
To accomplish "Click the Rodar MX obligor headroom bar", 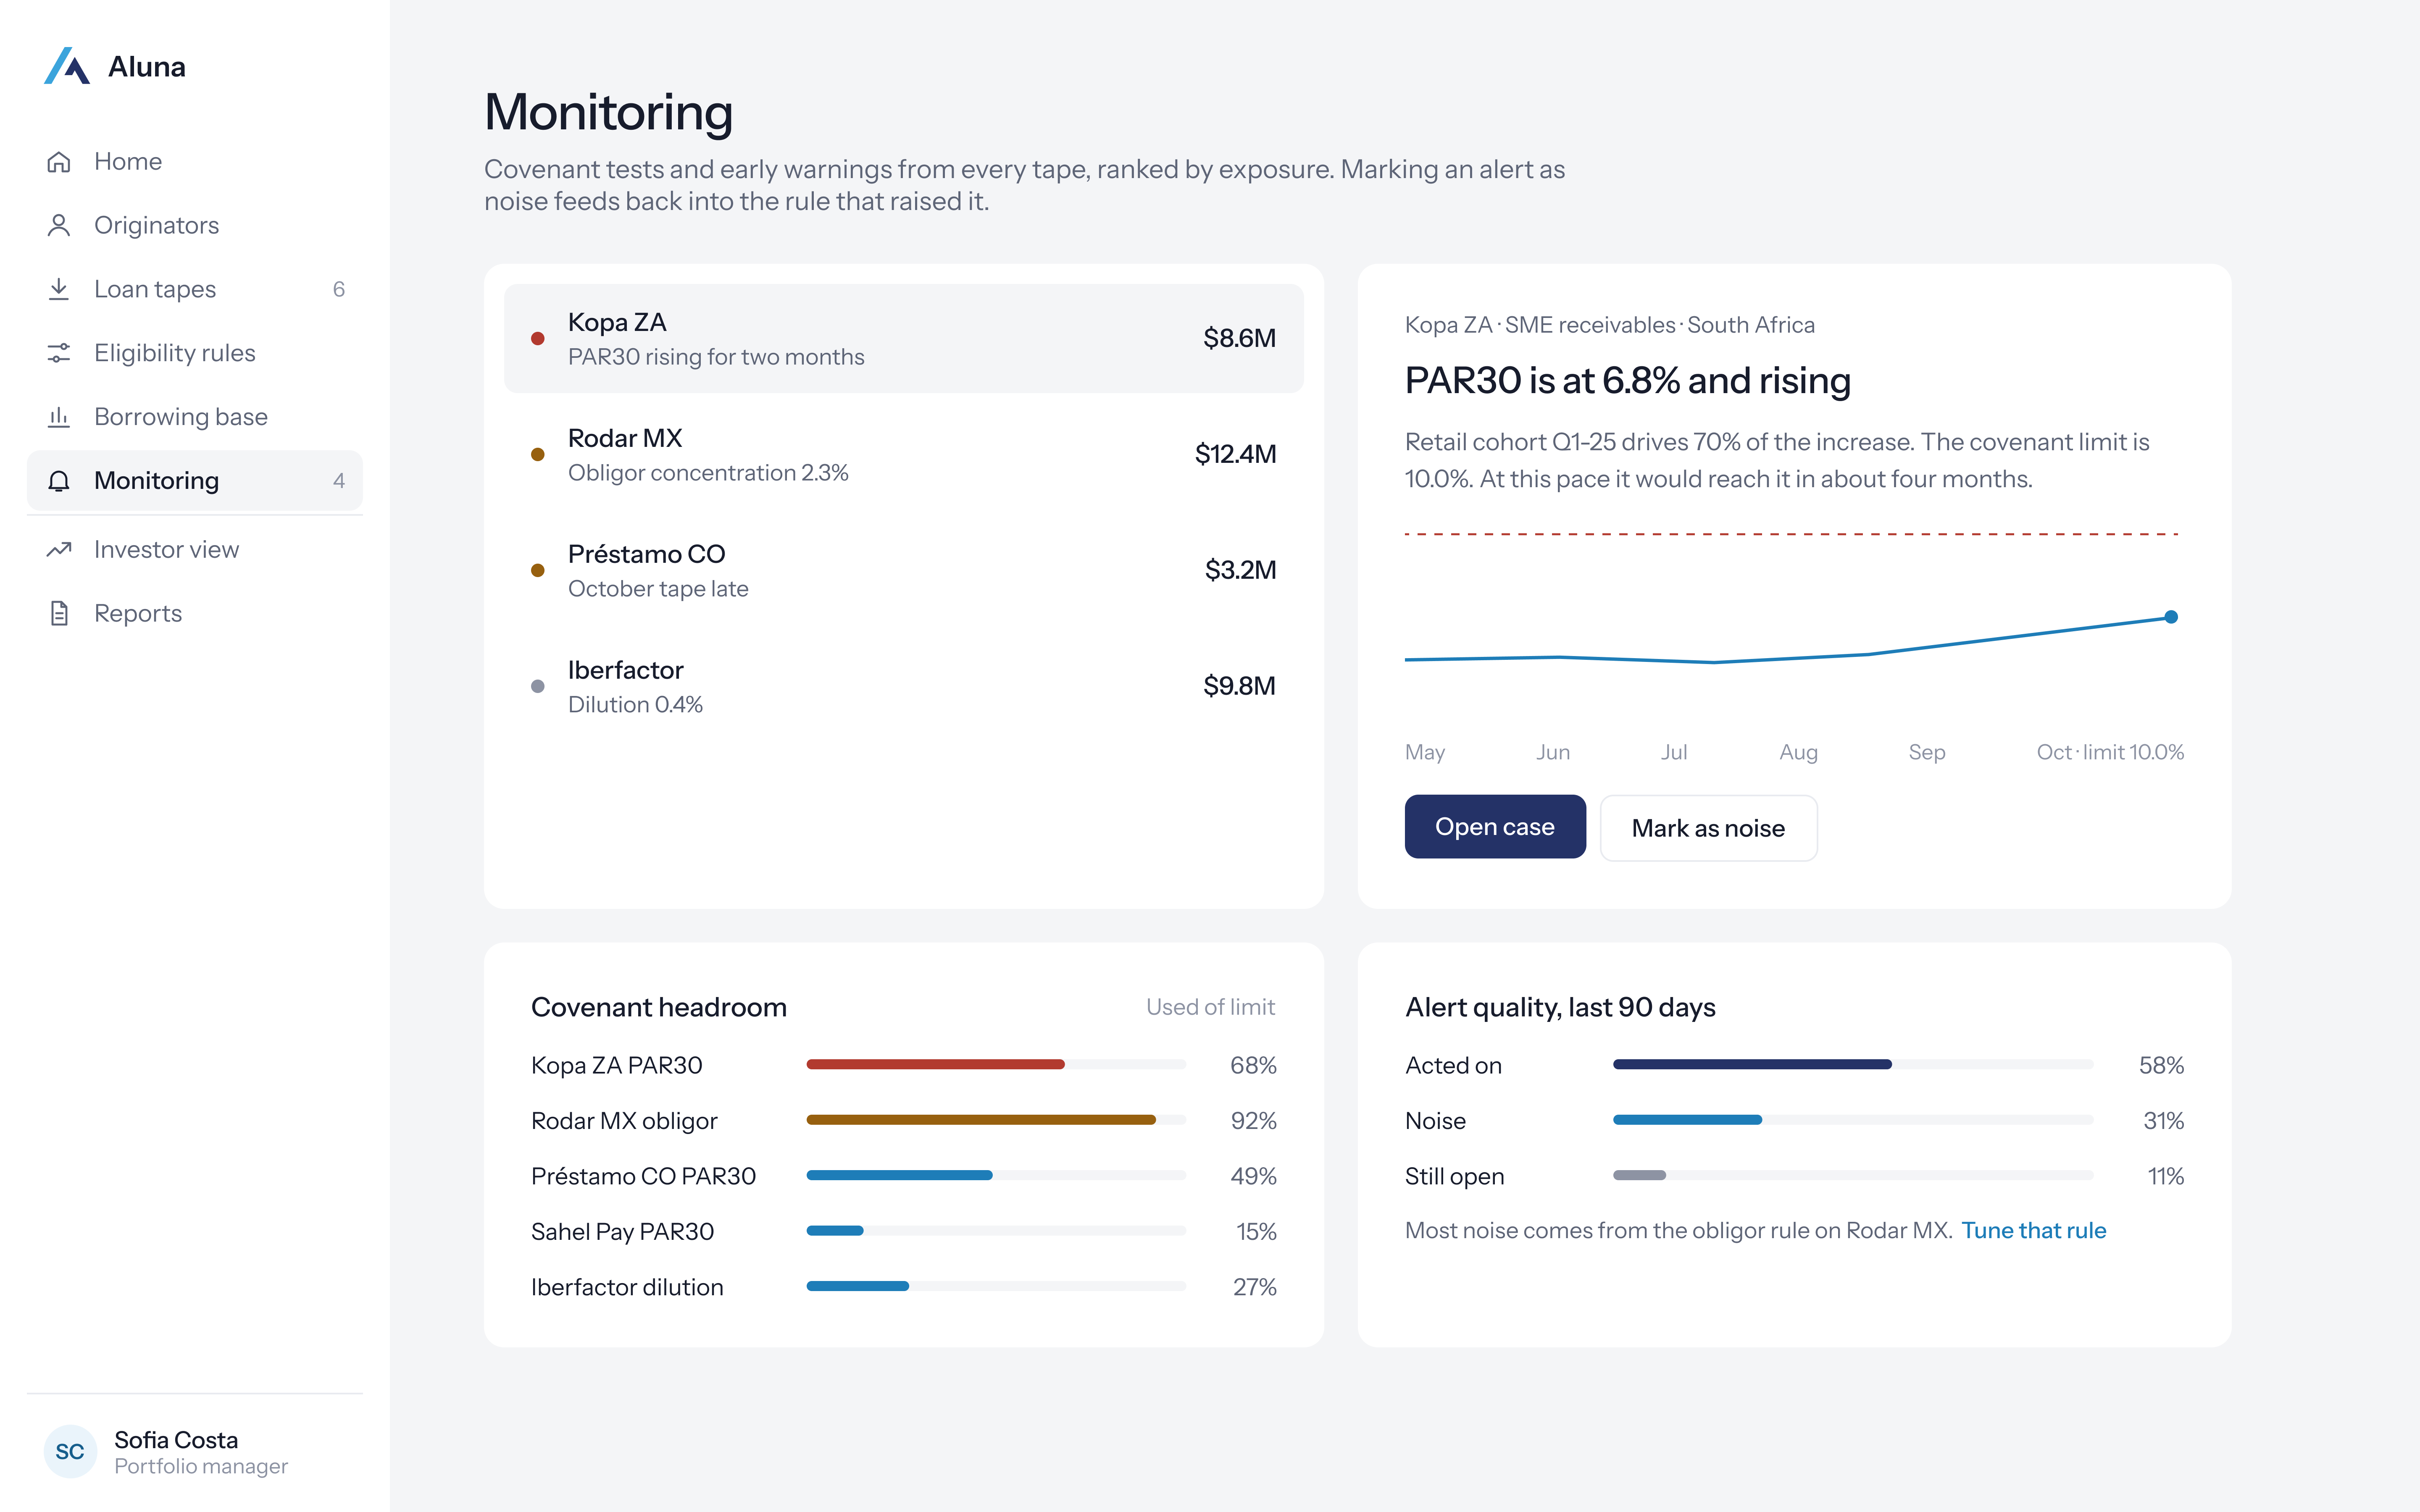I will (x=996, y=1120).
